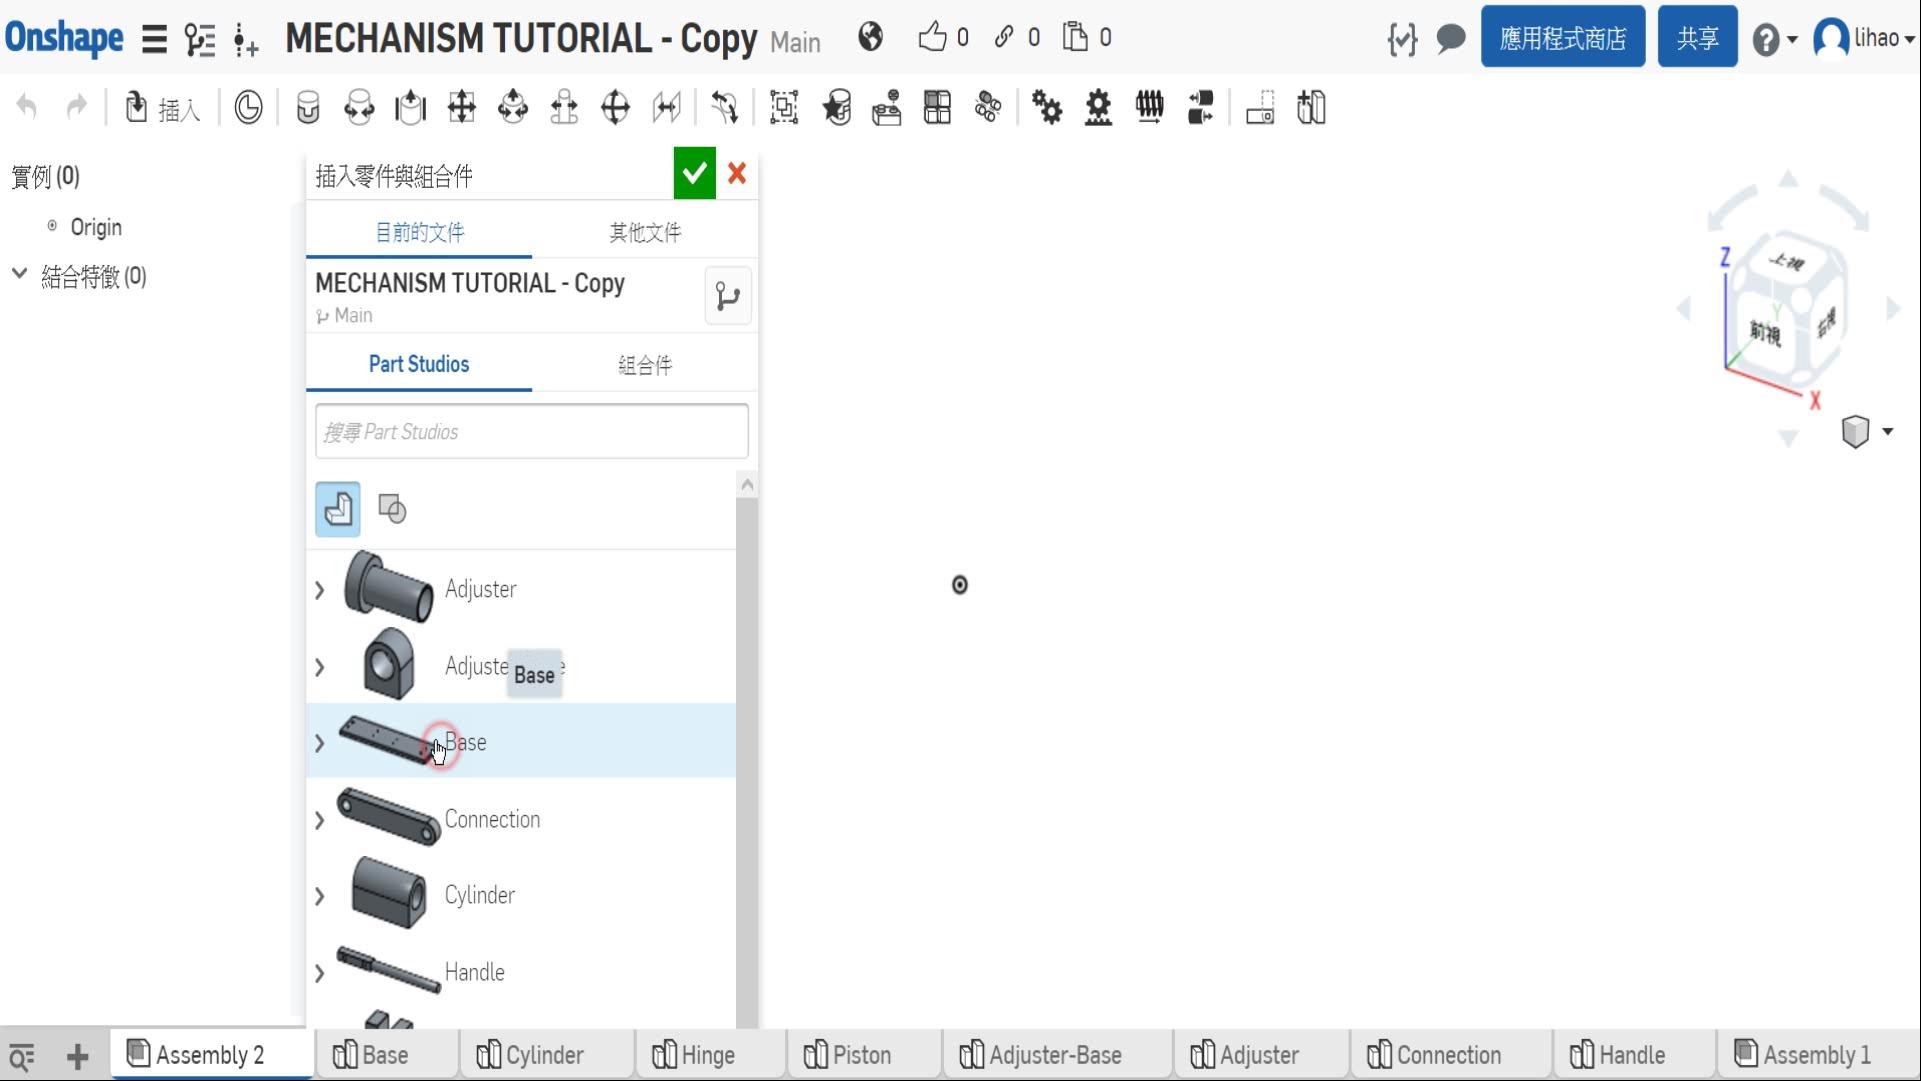Select the linear pattern tool icon
1921x1081 pixels.
[x=937, y=107]
